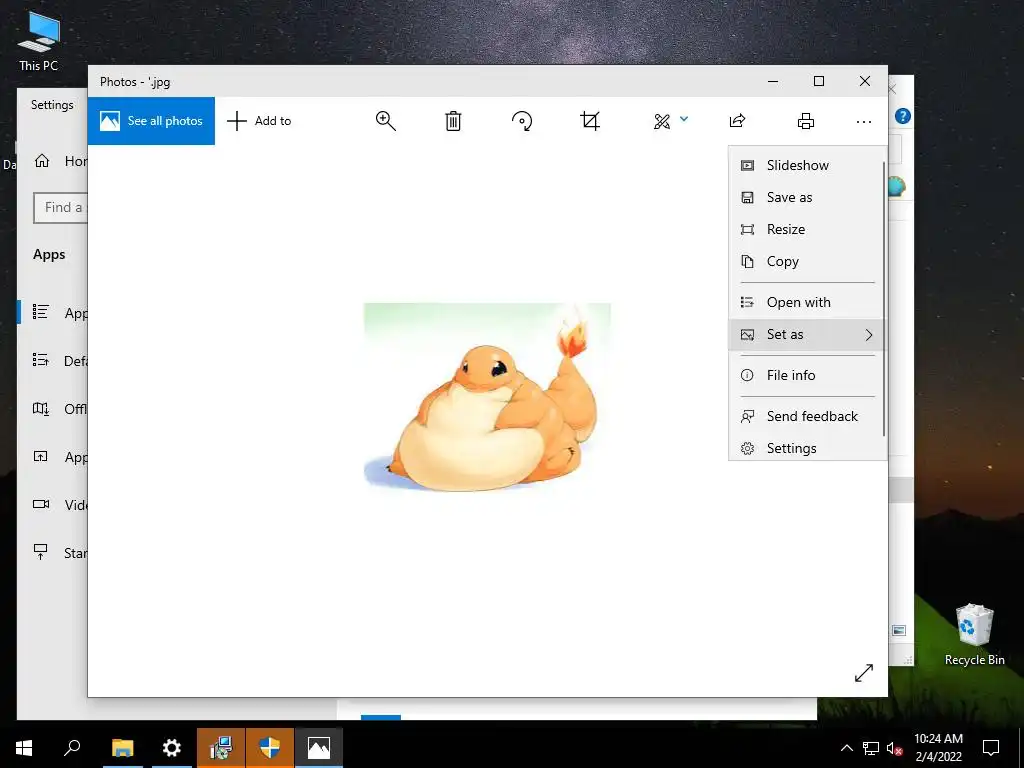Viewport: 1024px width, 768px height.
Task: Open the Windows Start menu
Action: pos(24,748)
